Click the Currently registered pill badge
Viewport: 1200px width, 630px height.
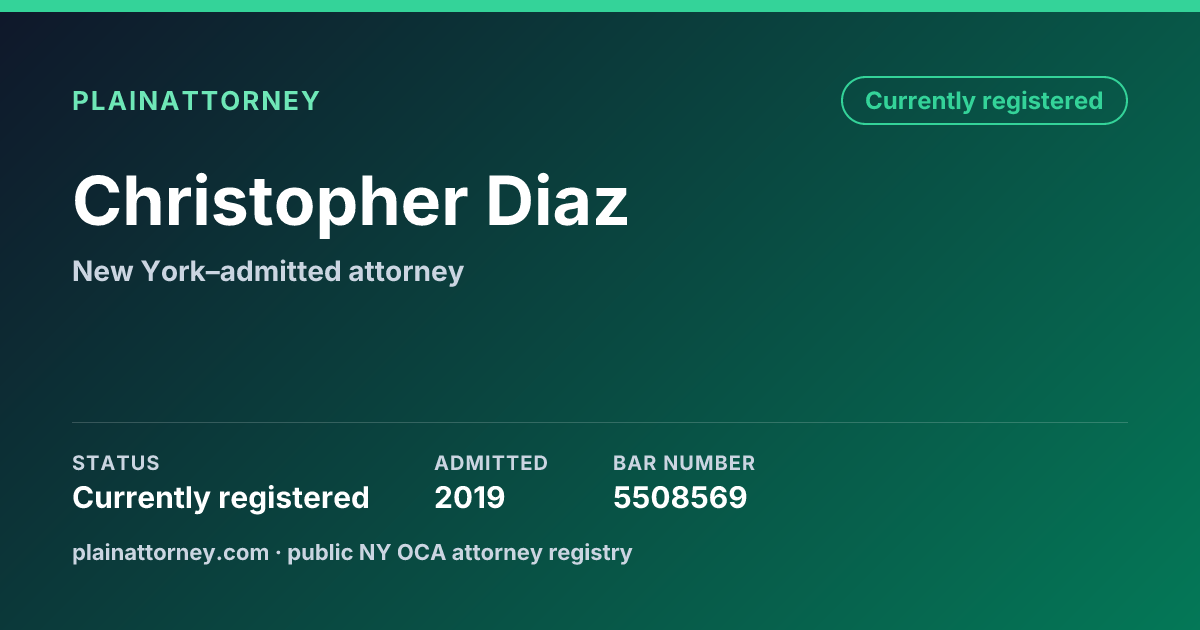pyautogui.click(x=984, y=101)
